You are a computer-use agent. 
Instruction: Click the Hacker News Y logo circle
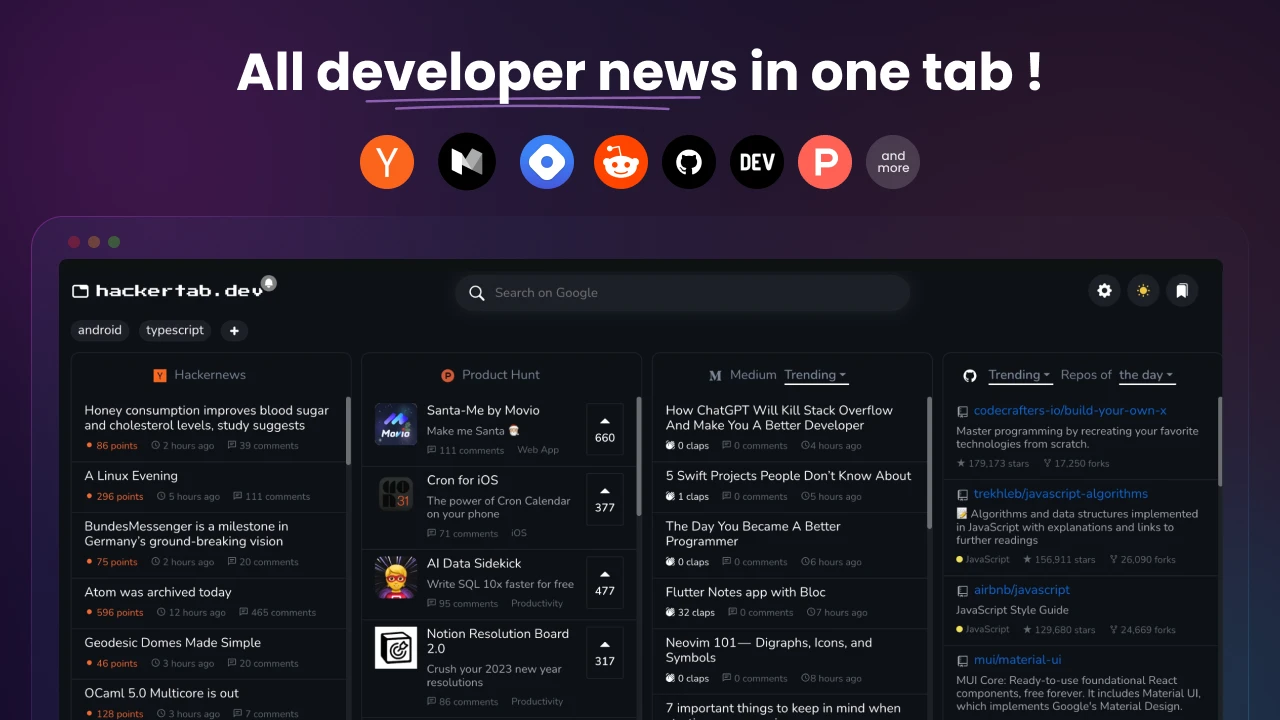coord(387,161)
